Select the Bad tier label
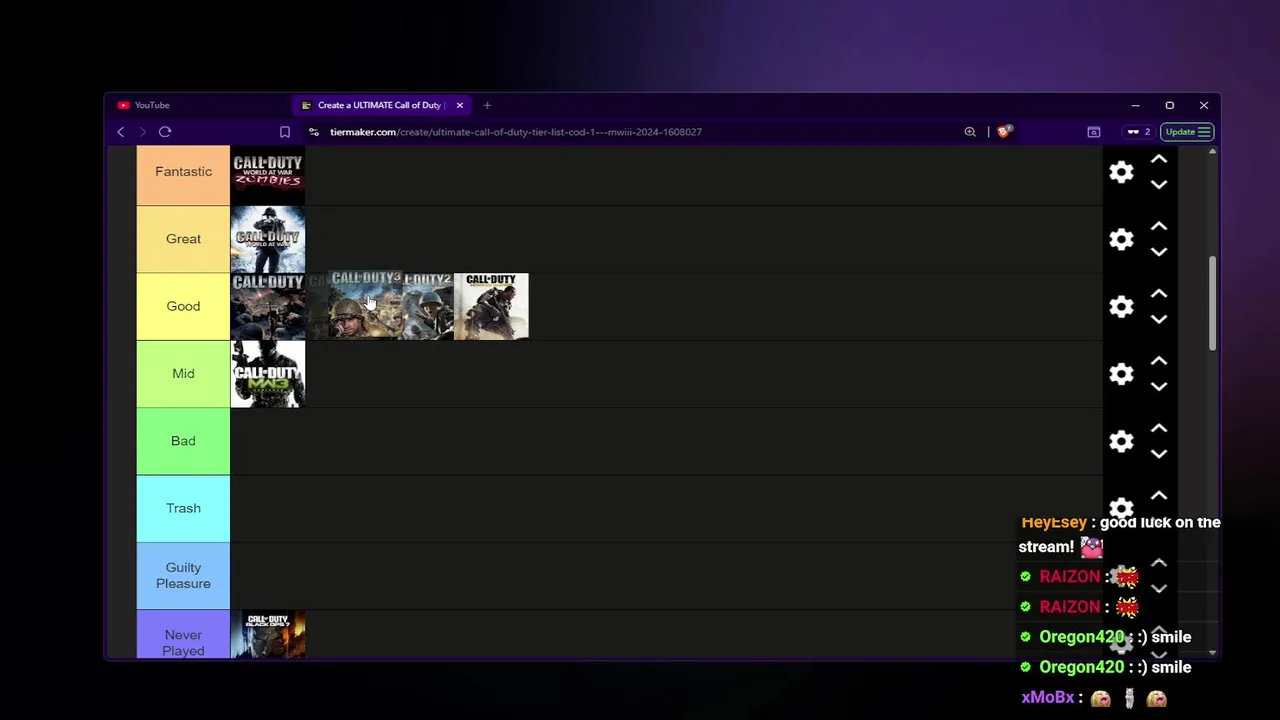Viewport: 1280px width, 720px height. [x=183, y=441]
